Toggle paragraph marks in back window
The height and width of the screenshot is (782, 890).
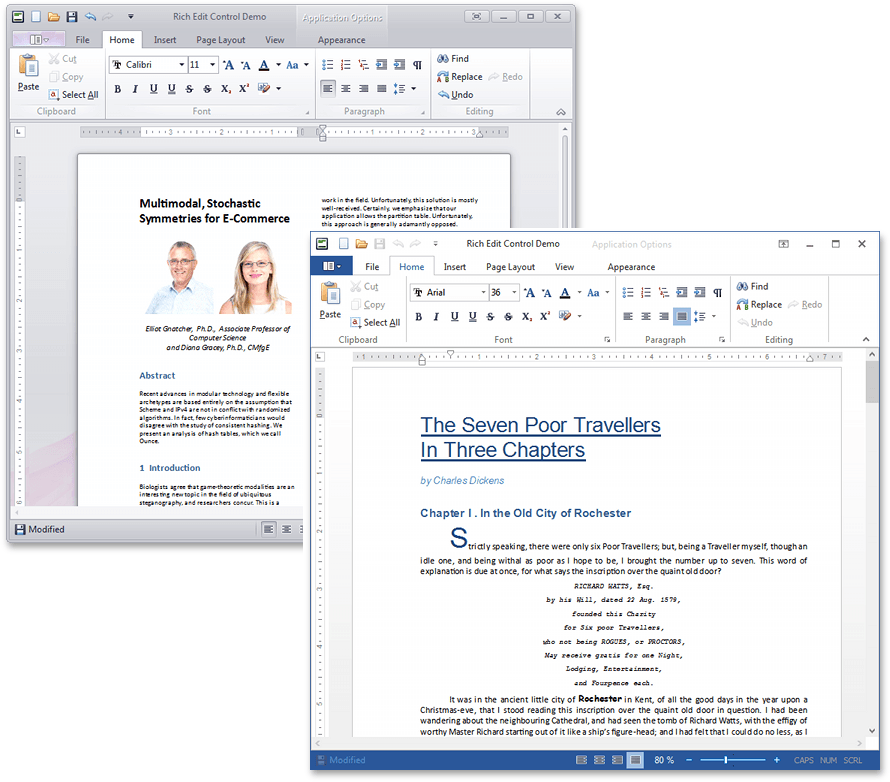coord(417,65)
